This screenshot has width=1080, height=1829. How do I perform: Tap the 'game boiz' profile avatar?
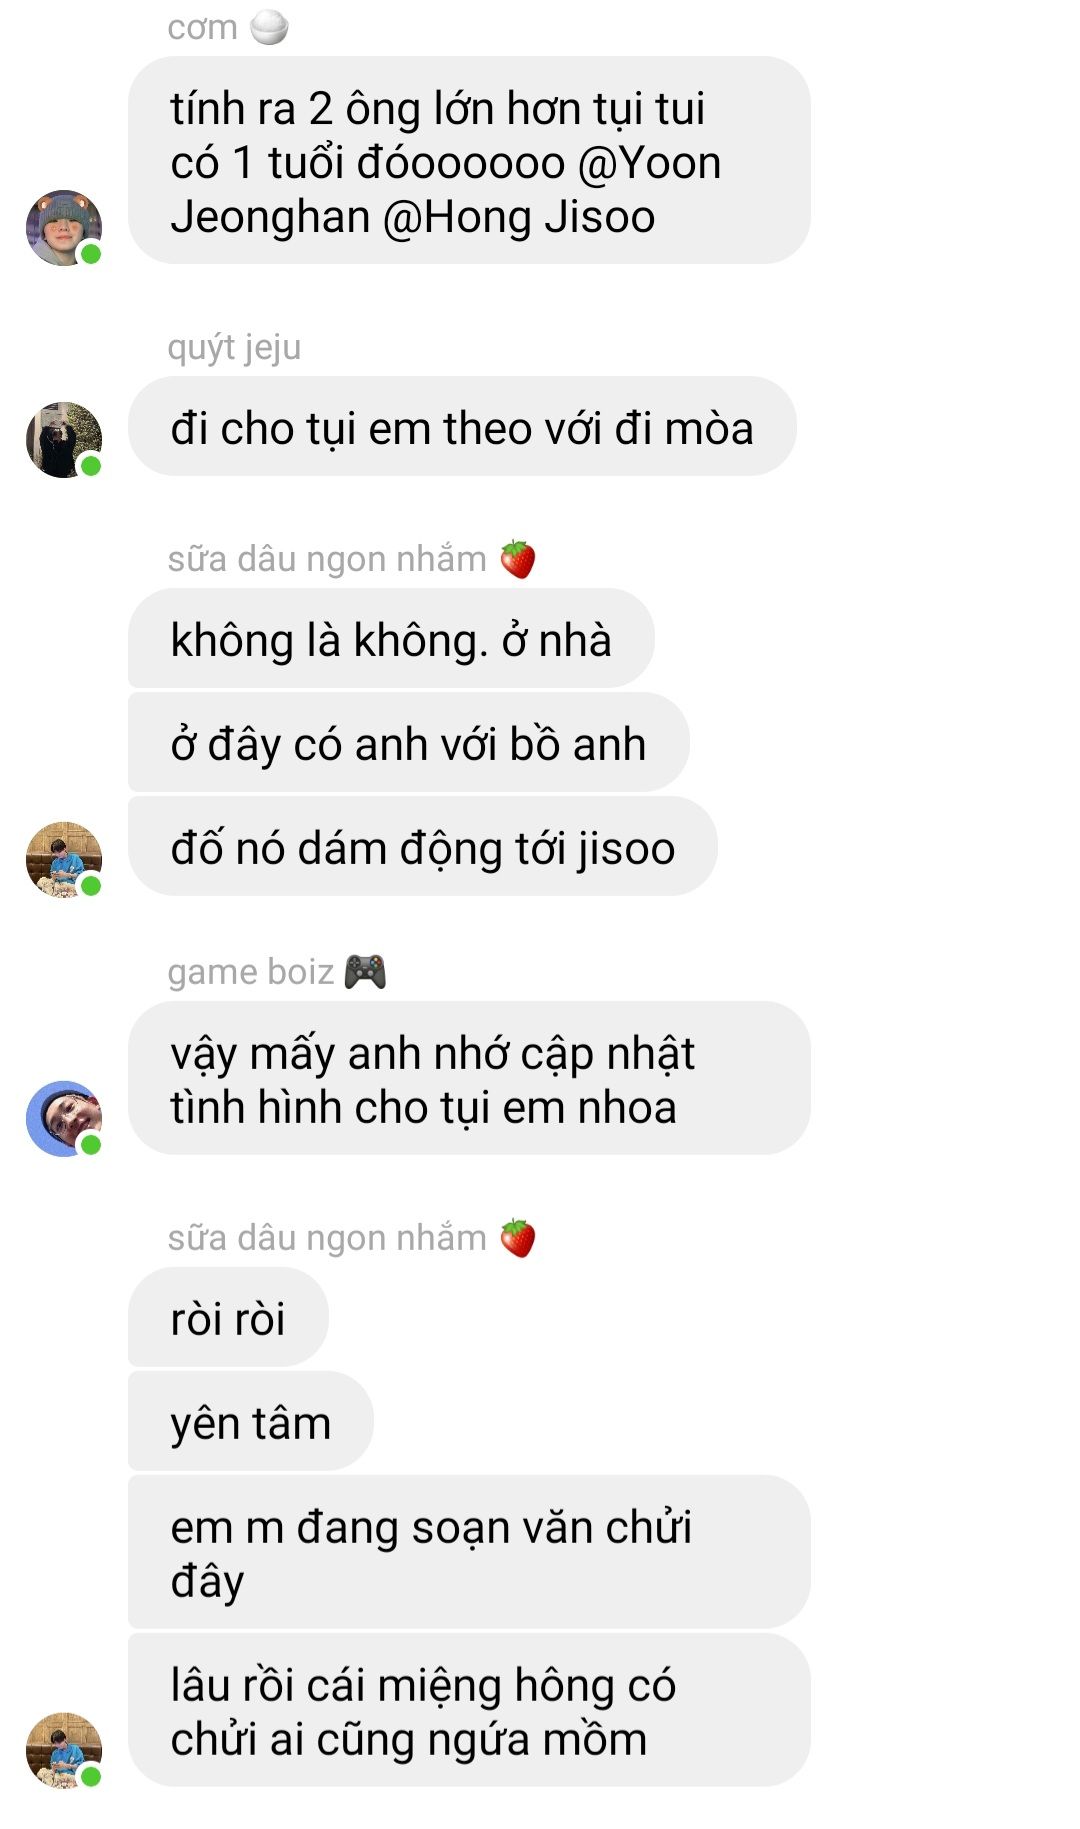(64, 1119)
